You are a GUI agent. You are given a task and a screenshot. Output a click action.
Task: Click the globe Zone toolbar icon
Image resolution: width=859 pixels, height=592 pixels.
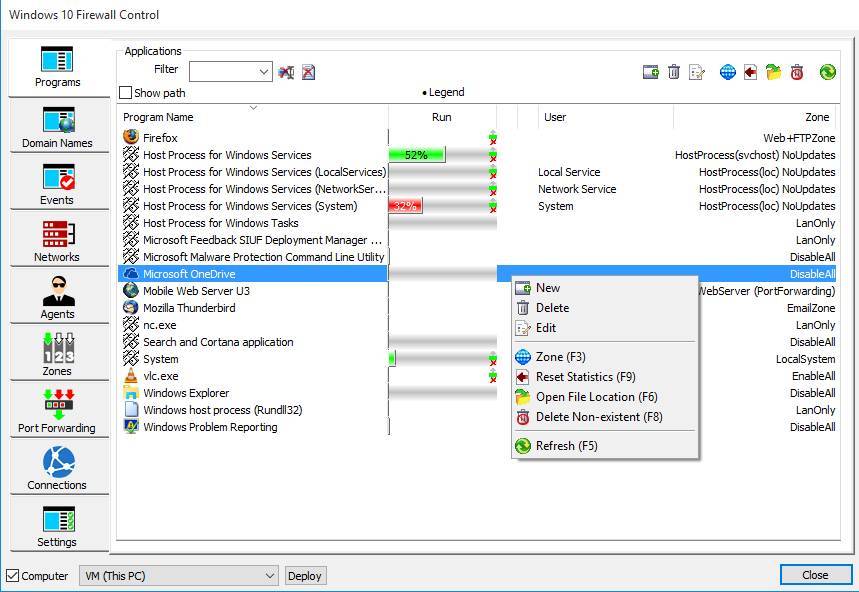click(x=727, y=72)
